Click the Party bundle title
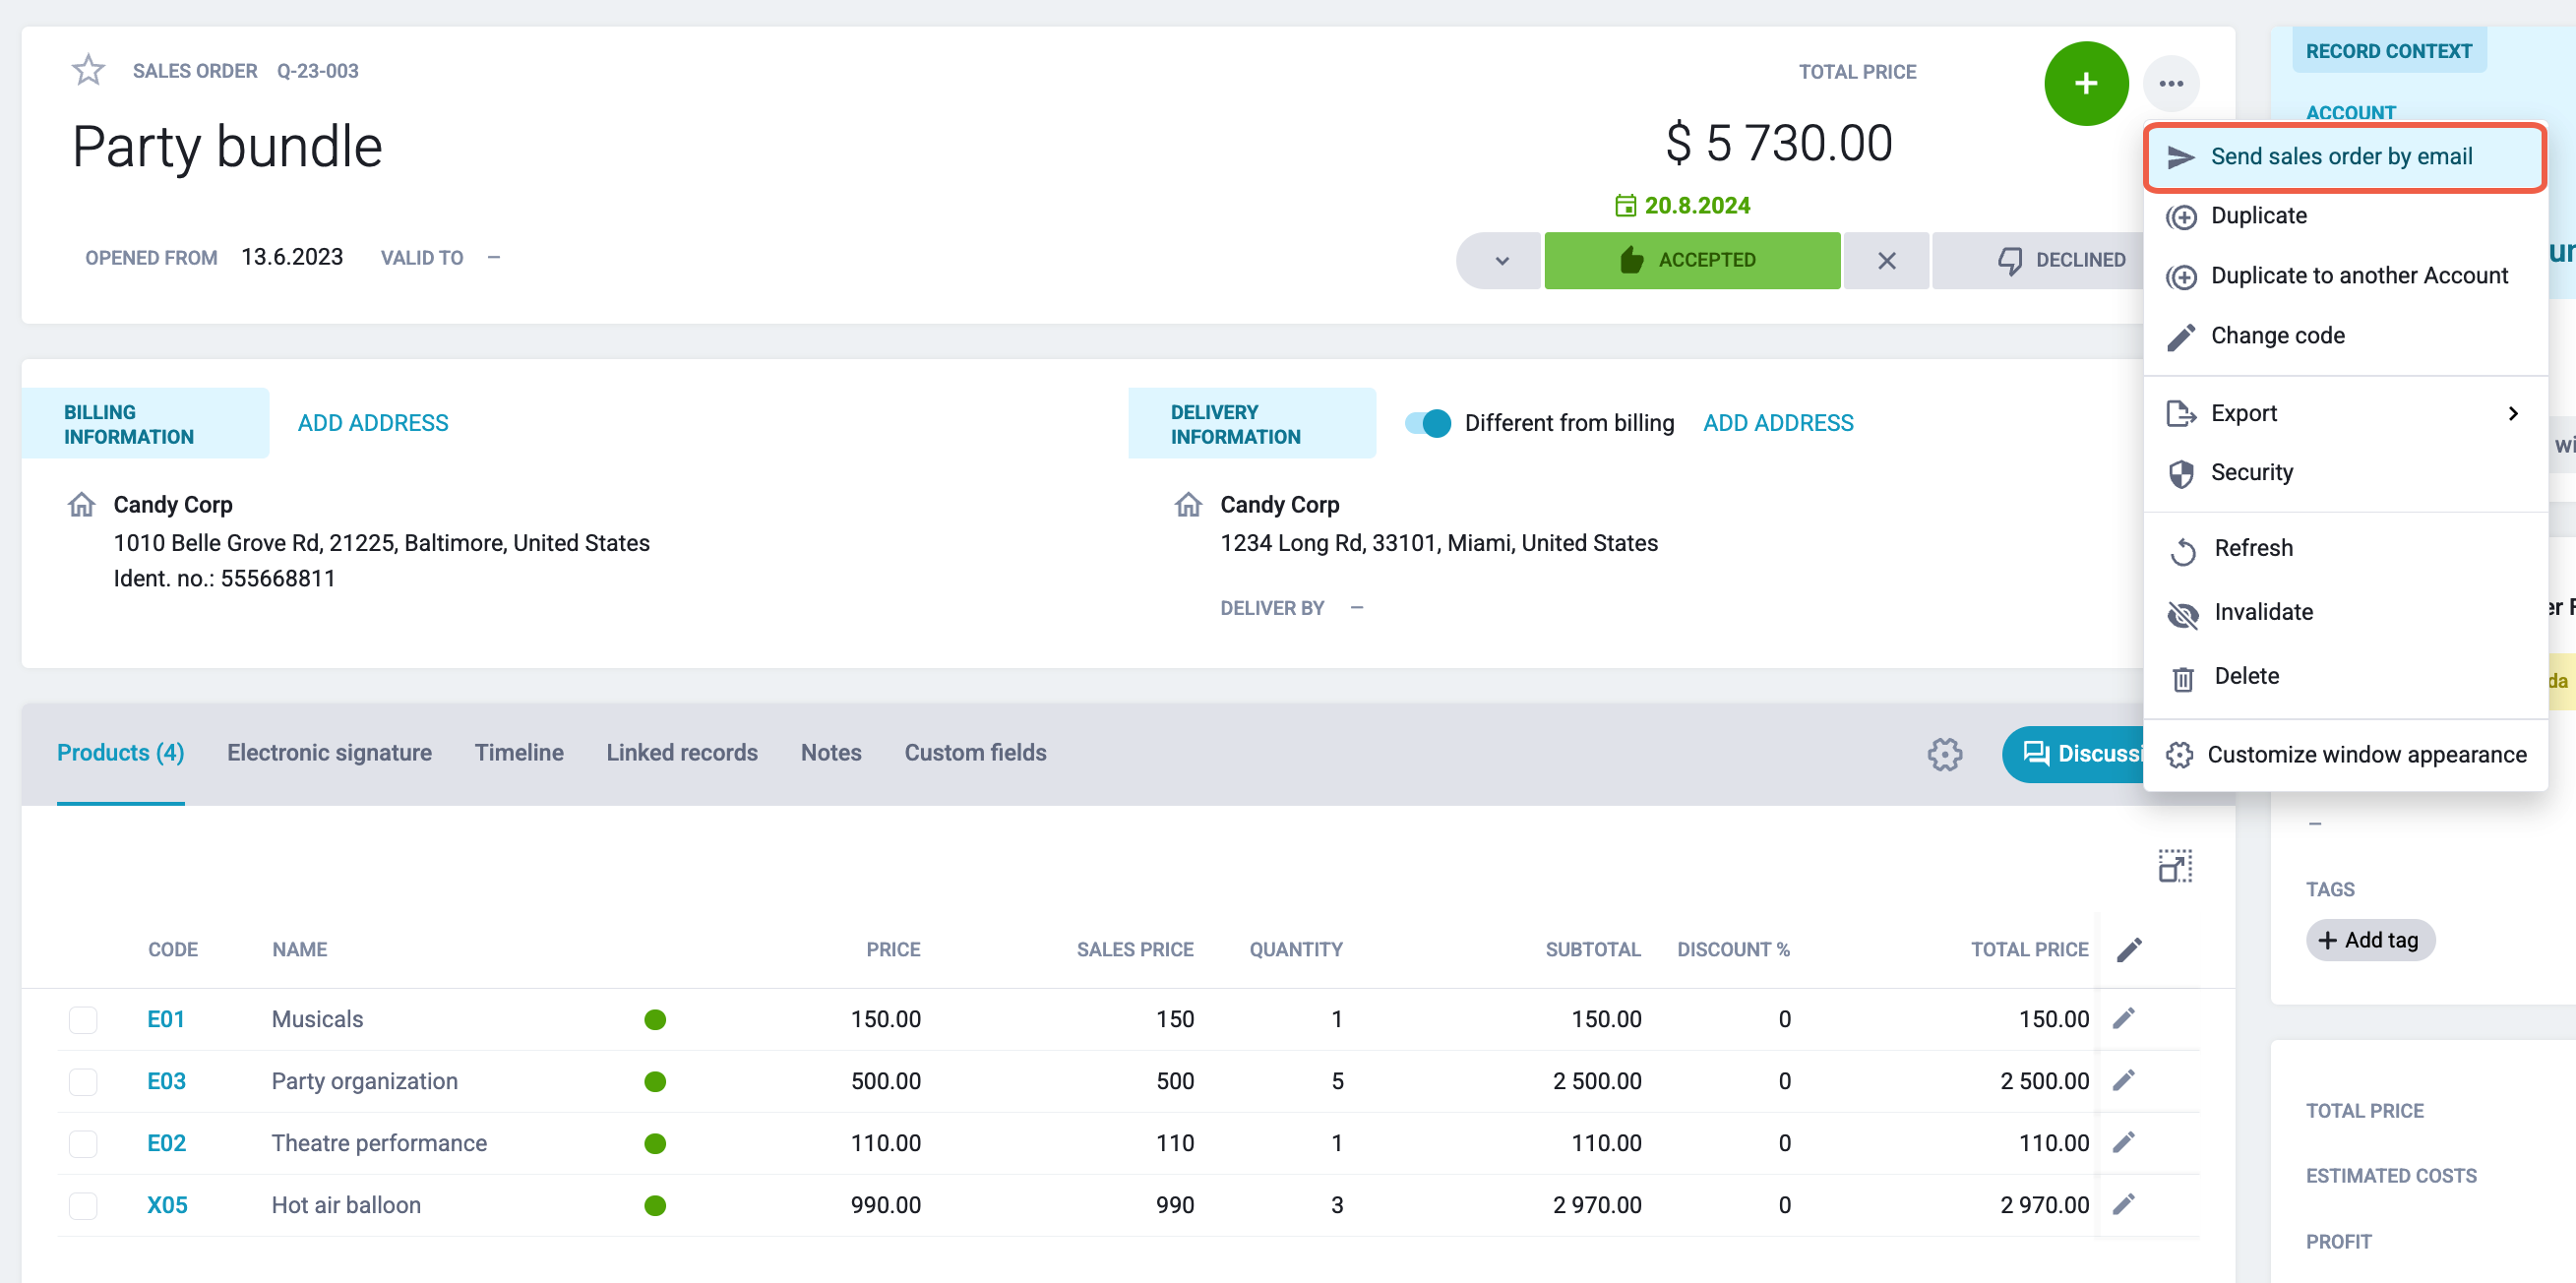 tap(227, 146)
